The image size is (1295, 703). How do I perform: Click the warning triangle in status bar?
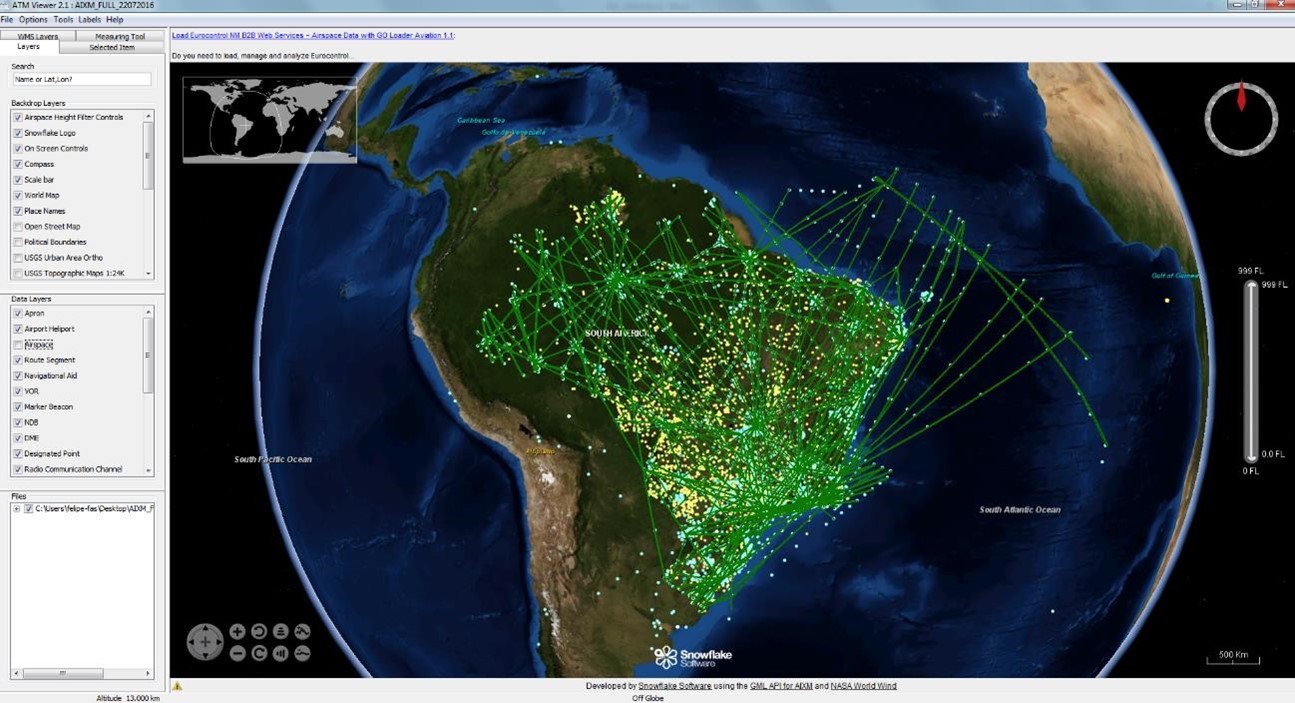(x=177, y=686)
